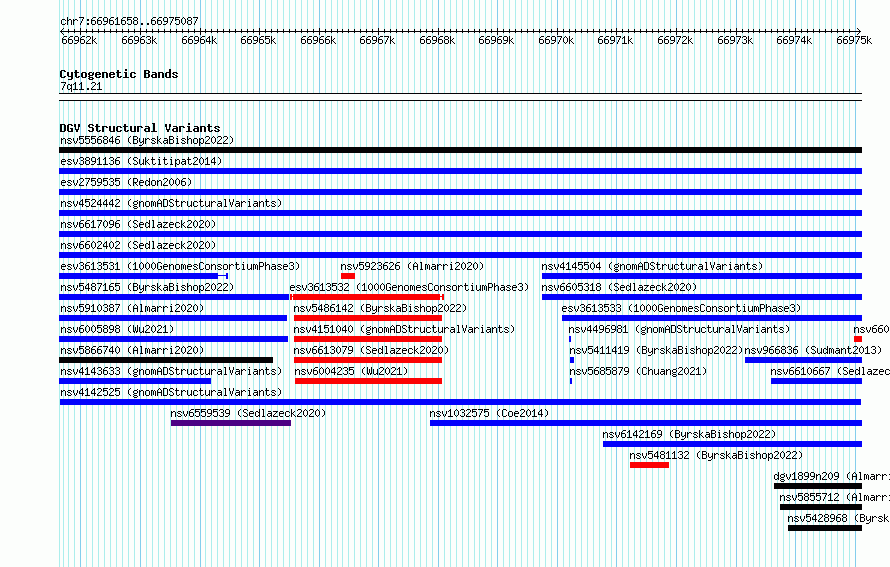Click nsv4143633 (gnomADStructuralVariants) label
The image size is (890, 567).
pyautogui.click(x=171, y=371)
